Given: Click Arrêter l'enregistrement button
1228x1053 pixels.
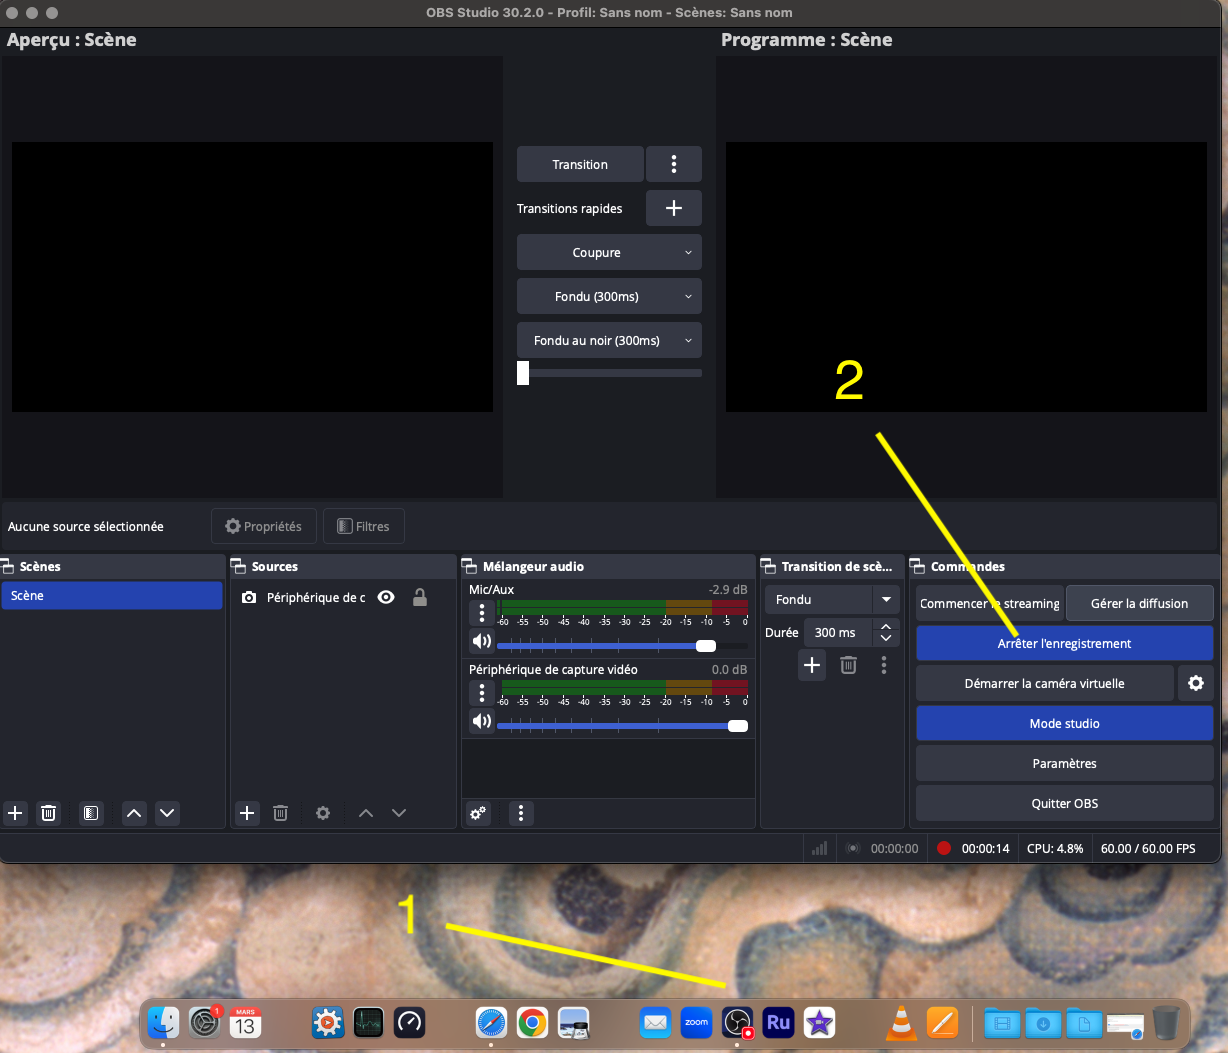Looking at the screenshot, I should [x=1064, y=643].
